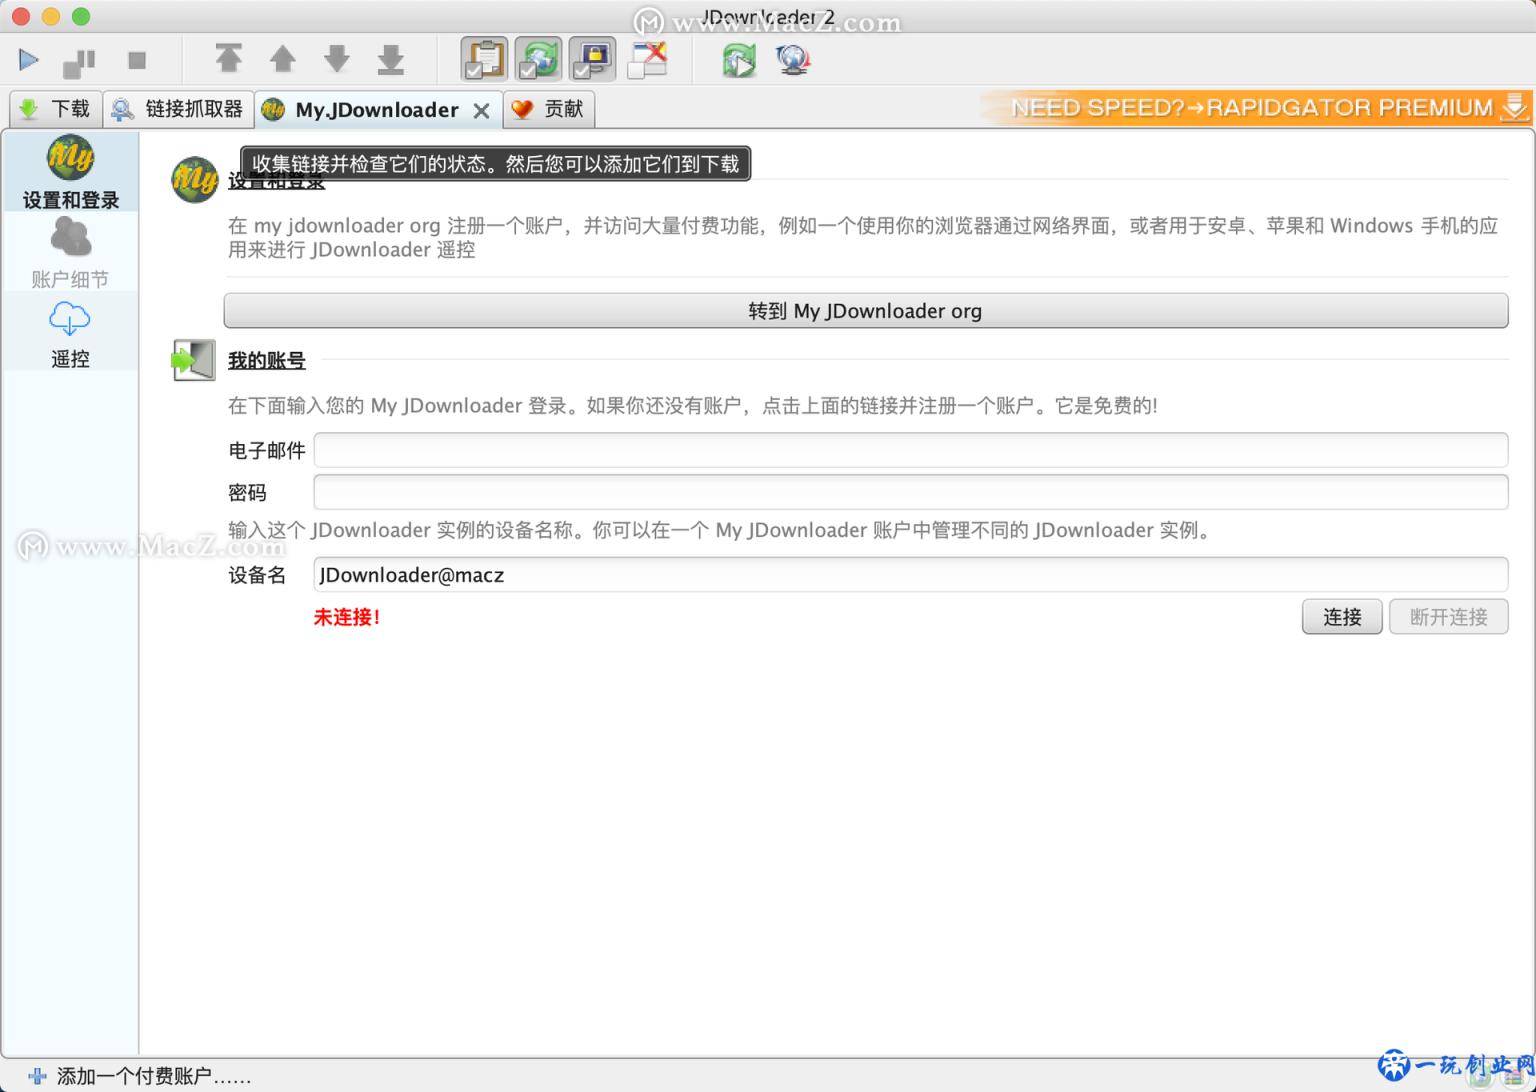
Task: Open the 链接抓取器 tab
Action: [x=178, y=108]
